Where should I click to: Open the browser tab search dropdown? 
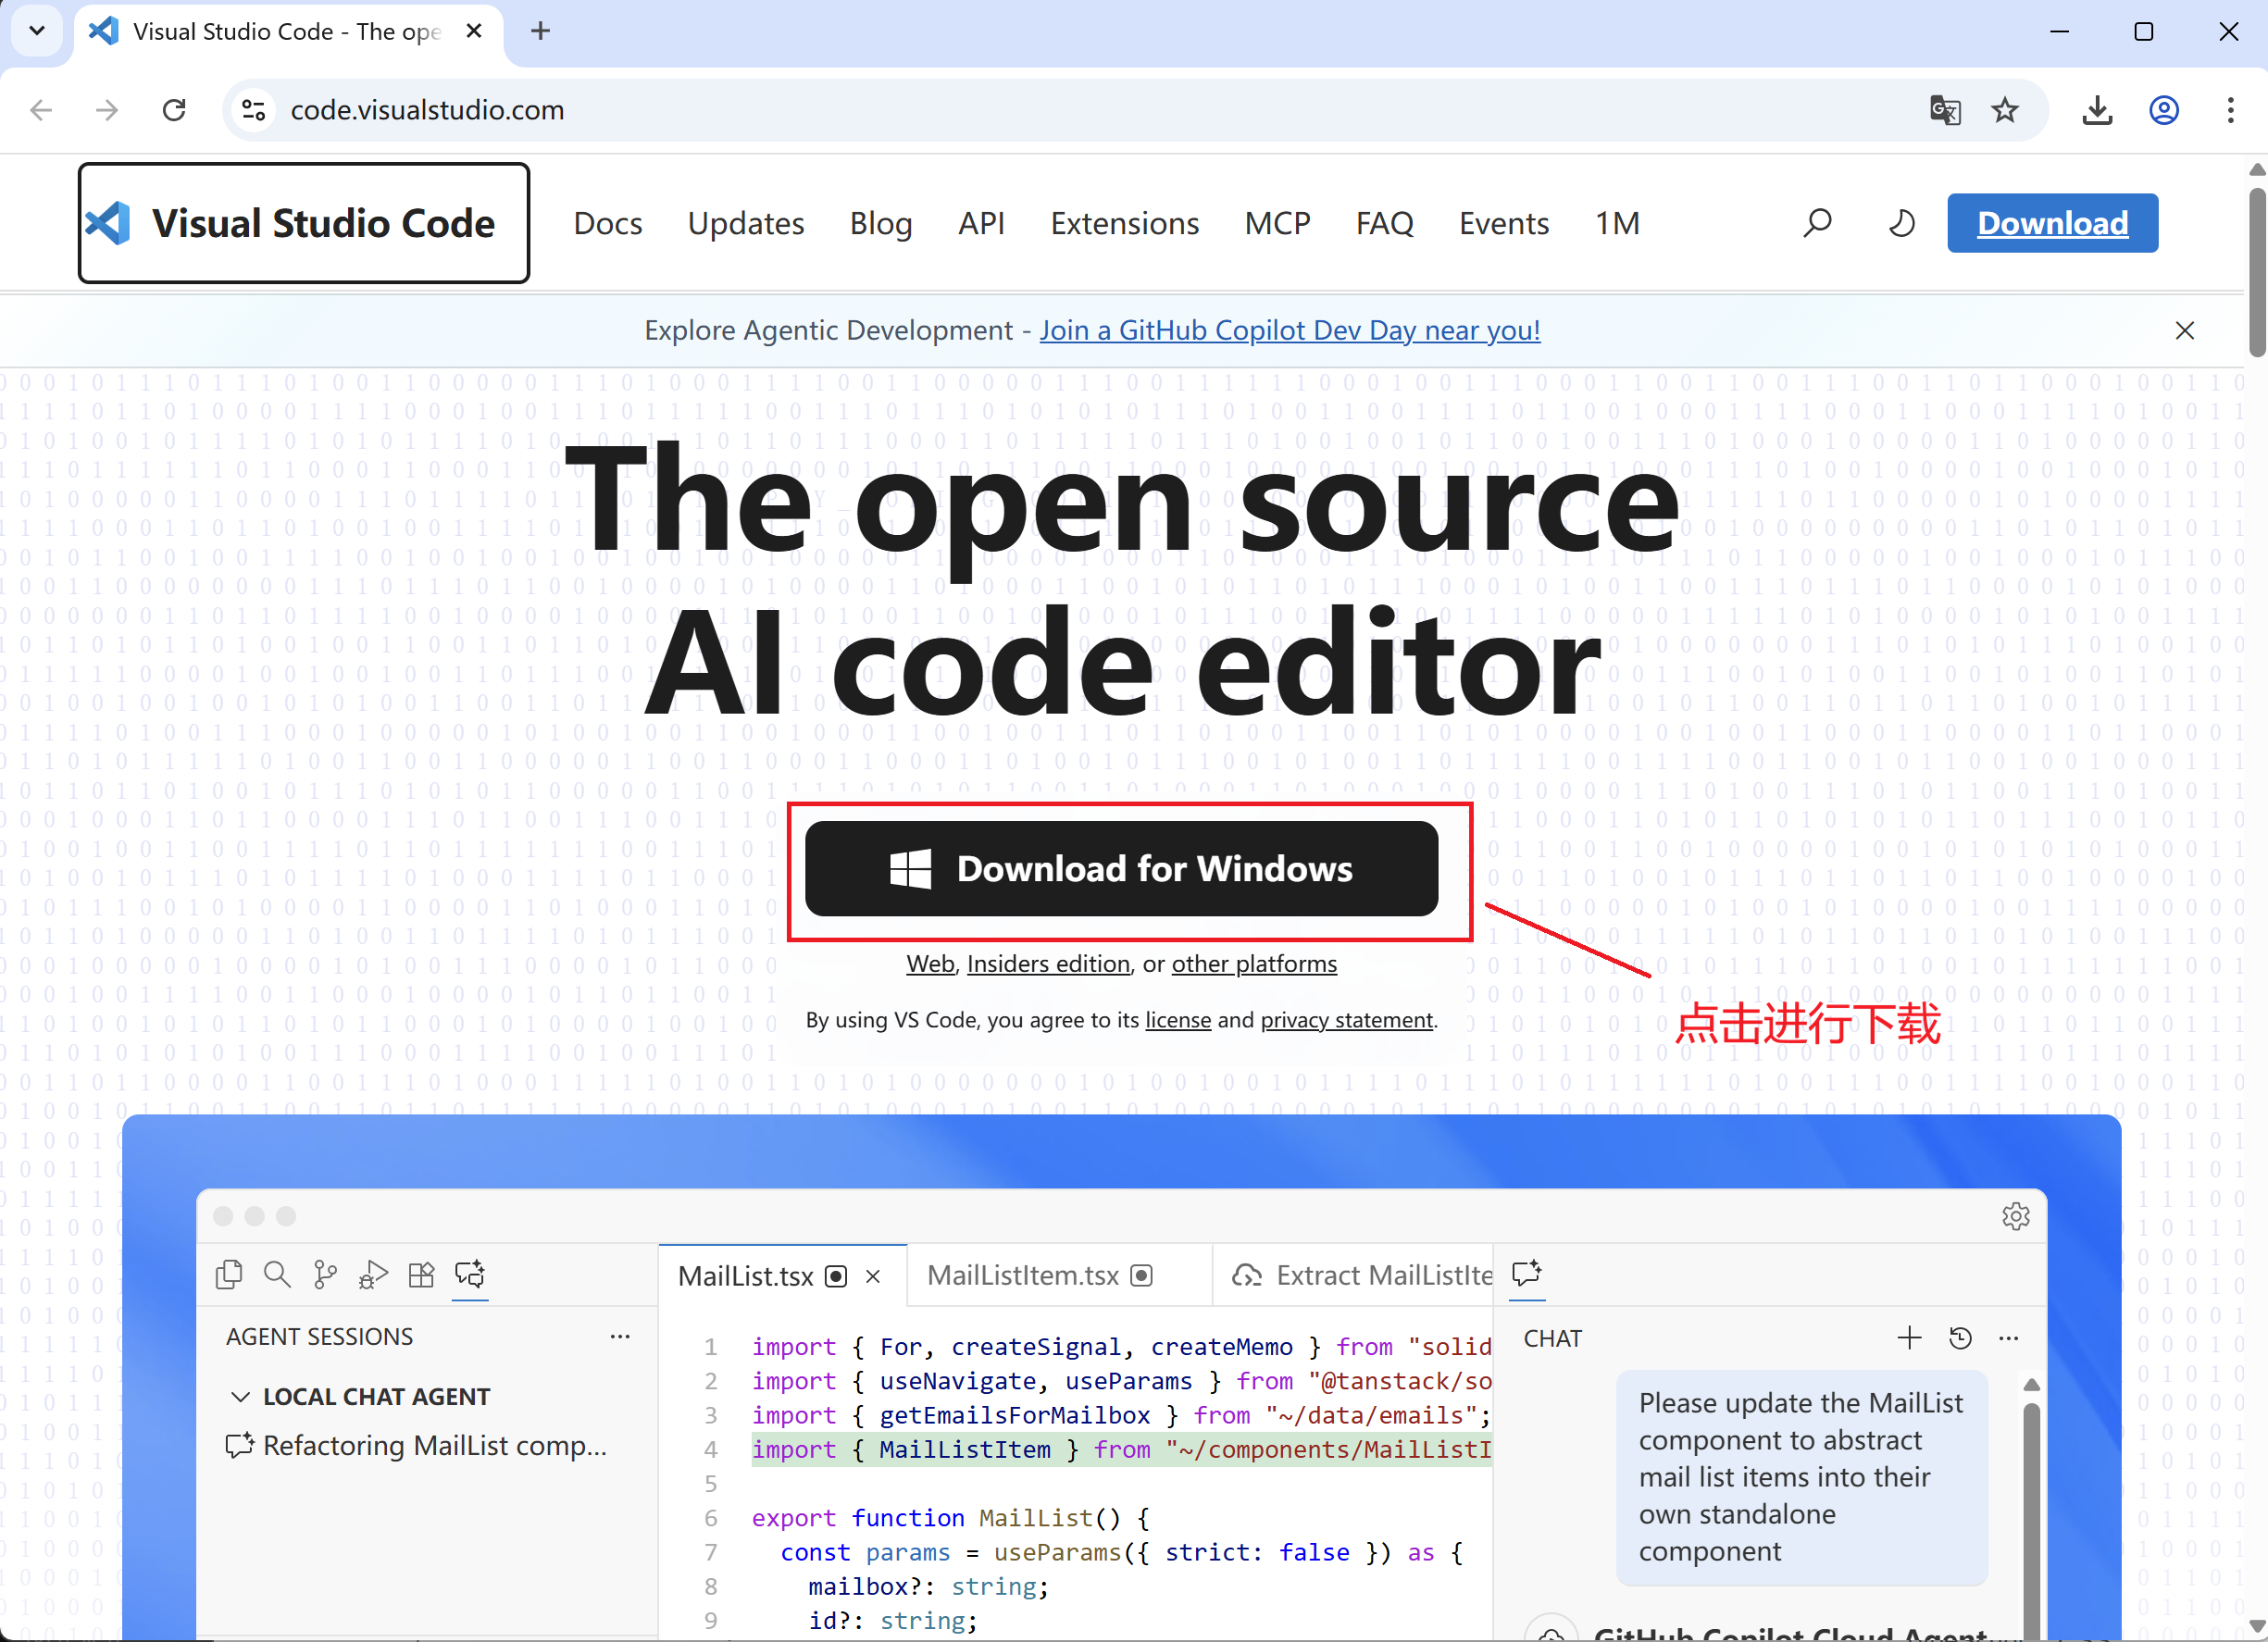(36, 31)
